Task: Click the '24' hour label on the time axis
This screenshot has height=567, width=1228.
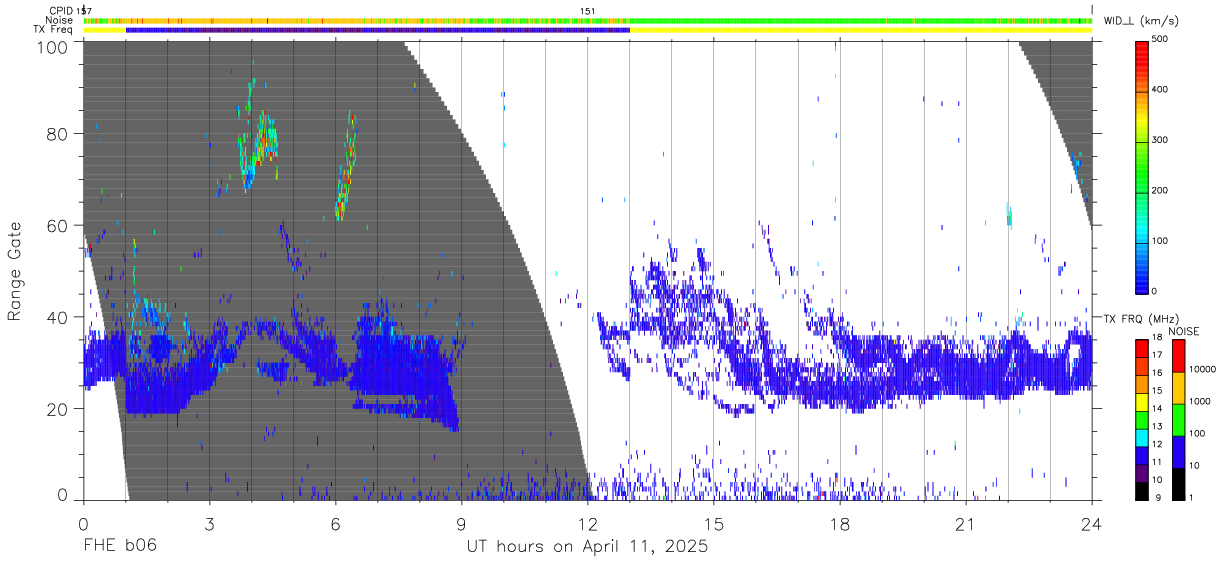Action: (x=1091, y=524)
